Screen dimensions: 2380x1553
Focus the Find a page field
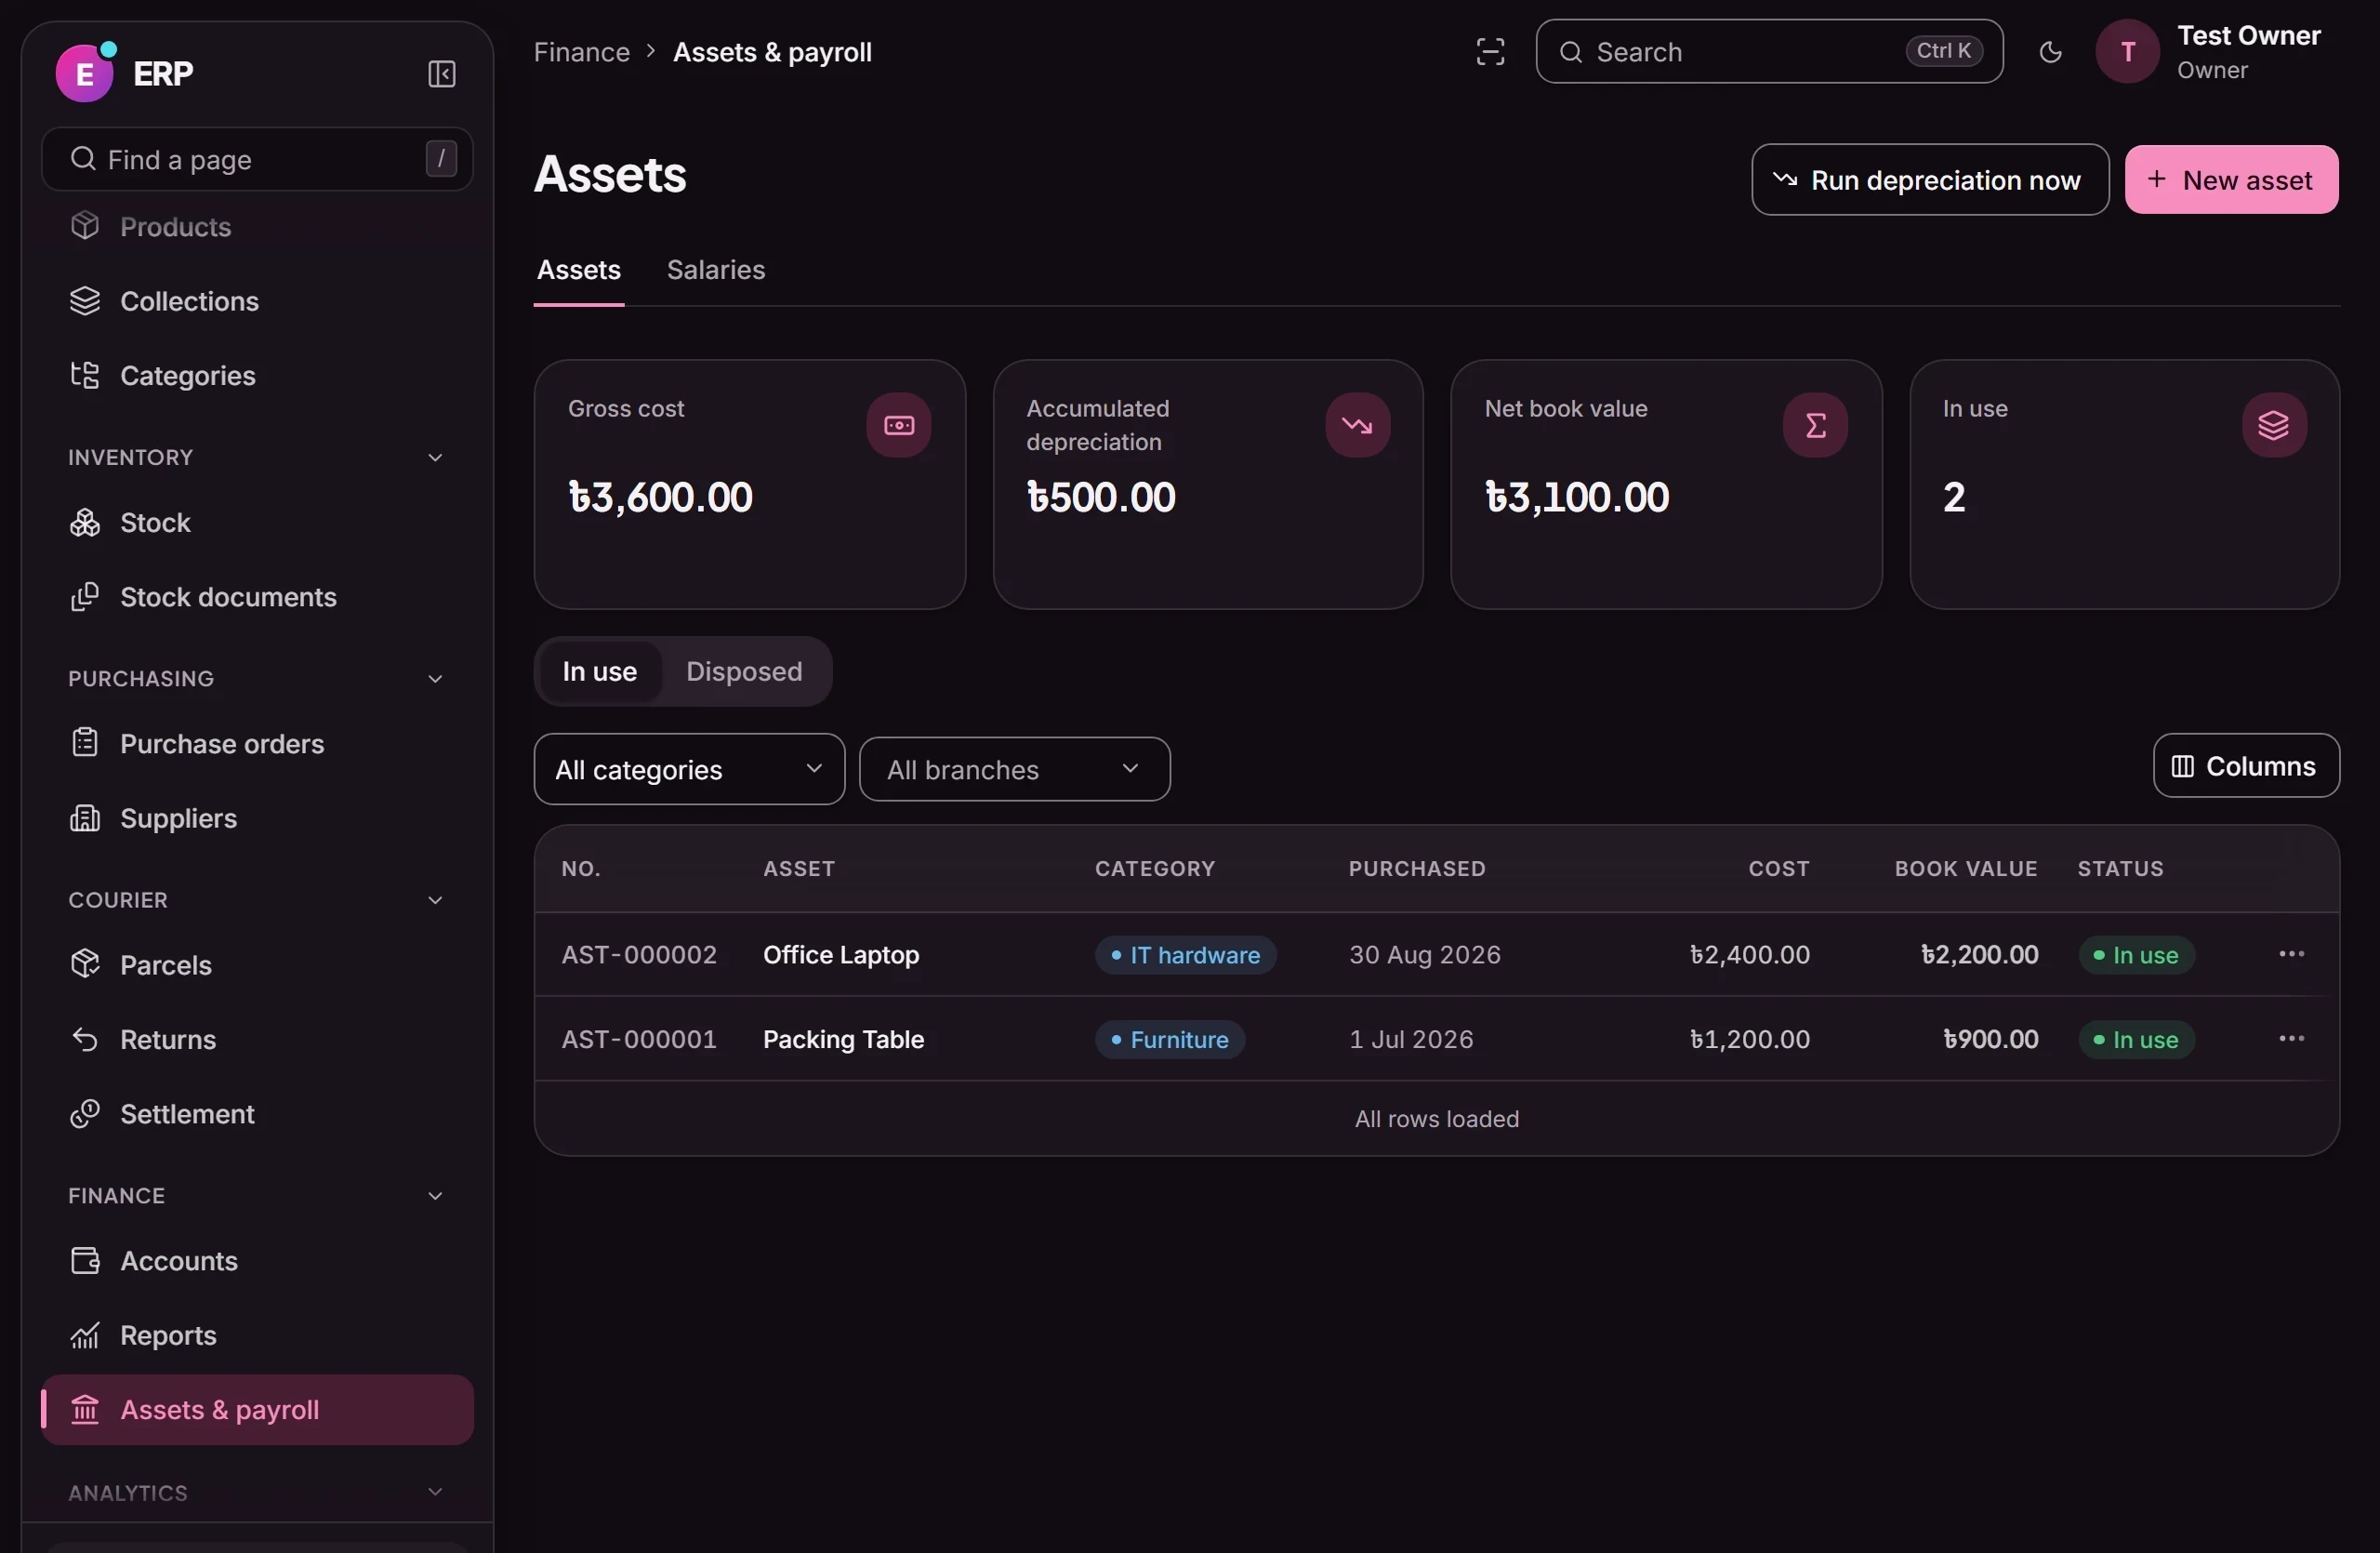[x=257, y=159]
